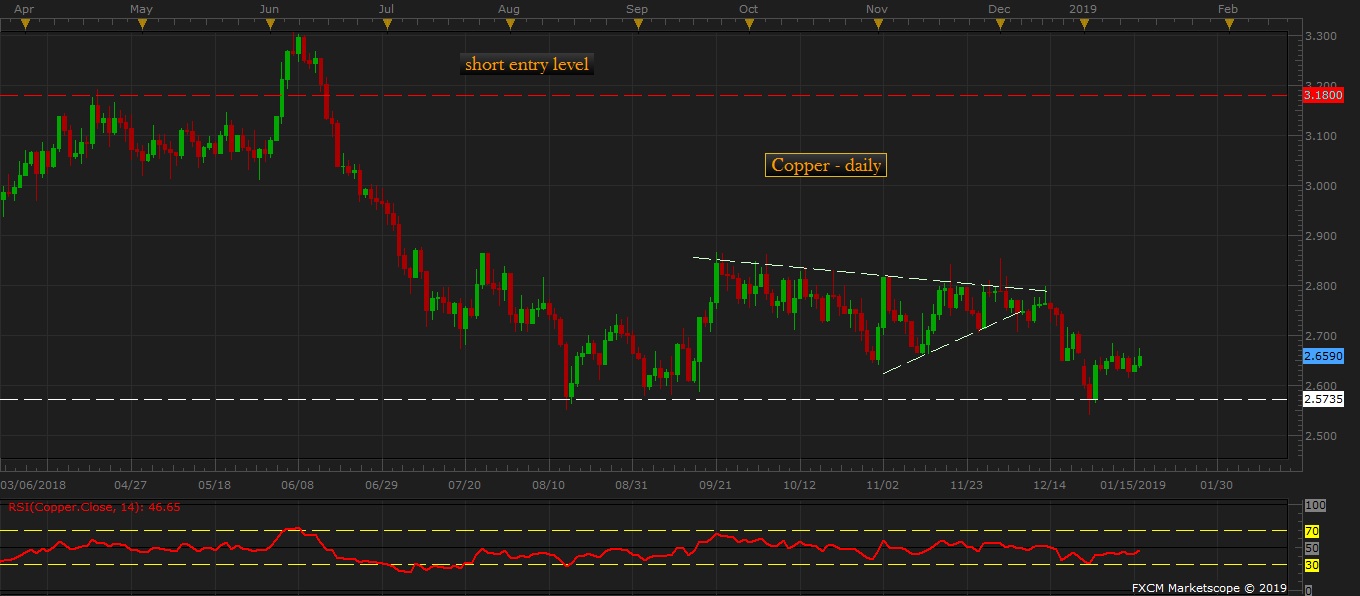Click the 2.800 price axis label
Screen dimensions: 1360x596
click(1322, 286)
